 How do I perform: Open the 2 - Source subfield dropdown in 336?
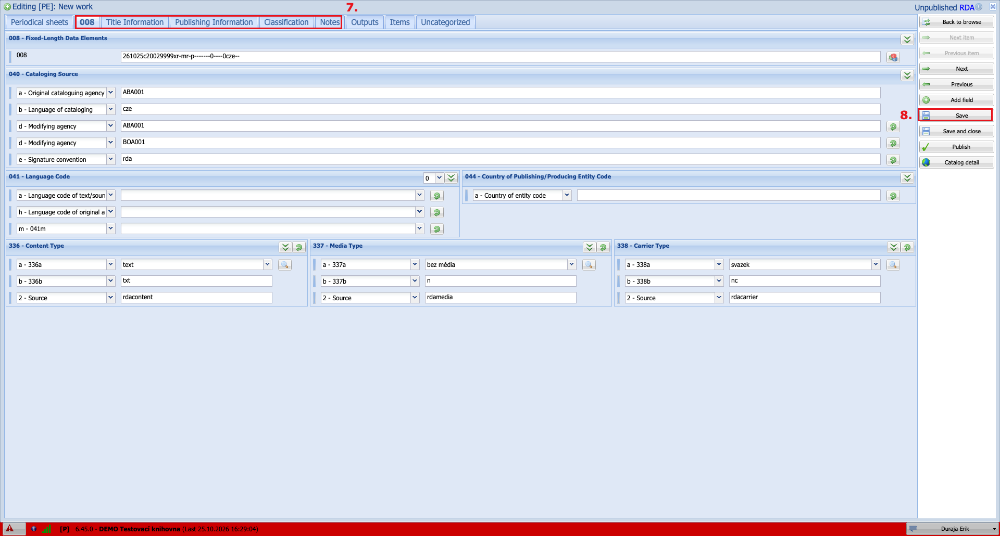pos(110,297)
